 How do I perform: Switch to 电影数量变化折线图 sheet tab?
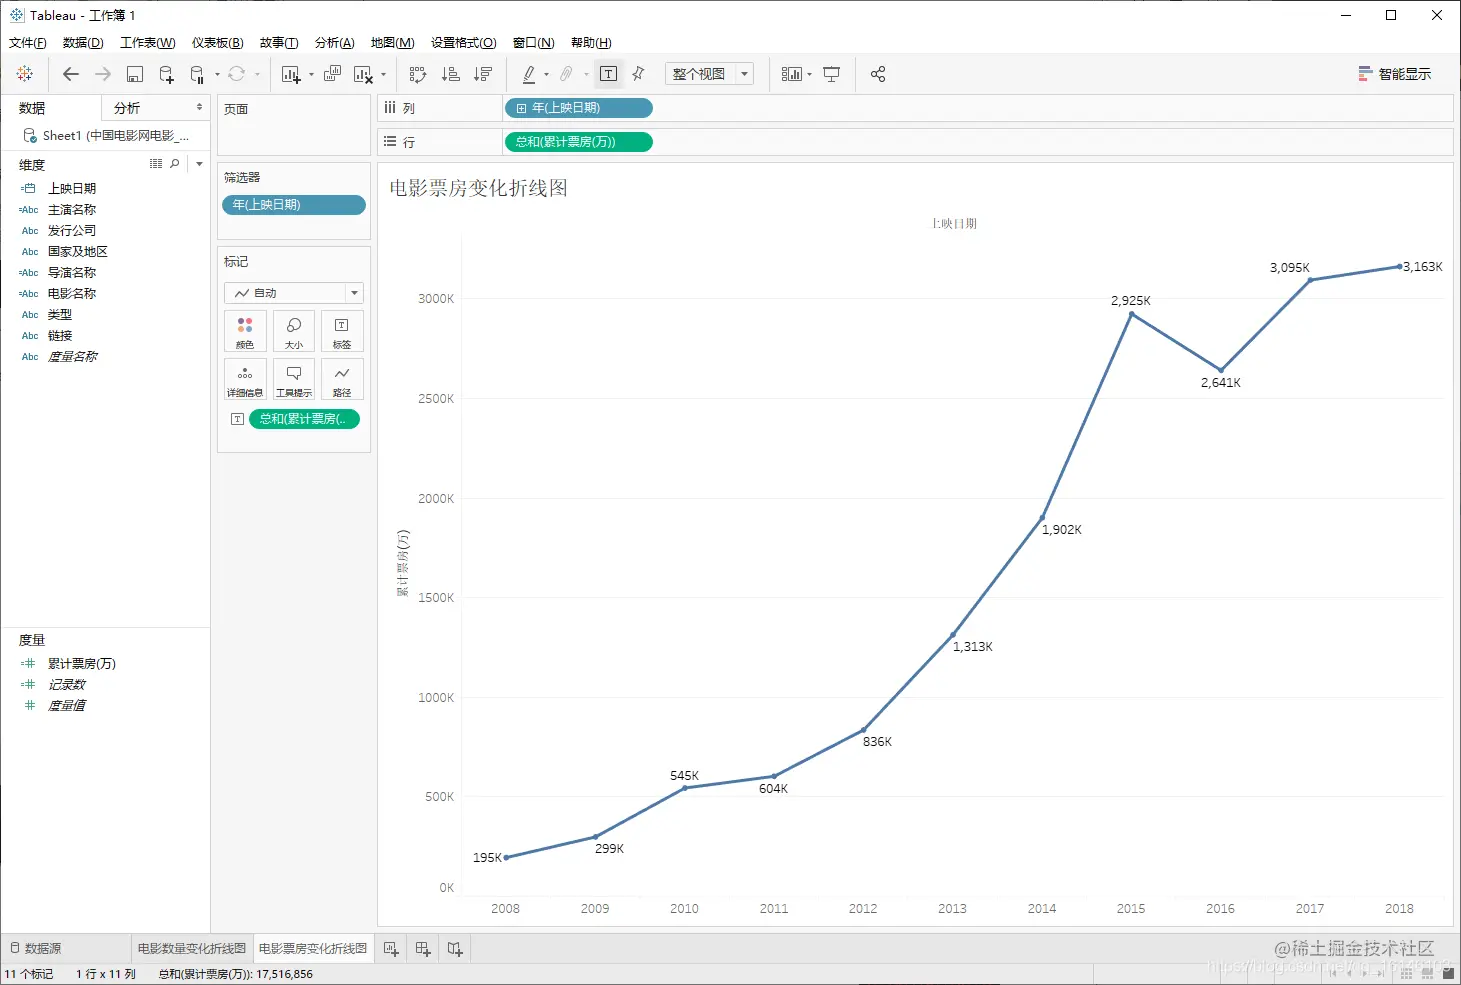click(192, 948)
